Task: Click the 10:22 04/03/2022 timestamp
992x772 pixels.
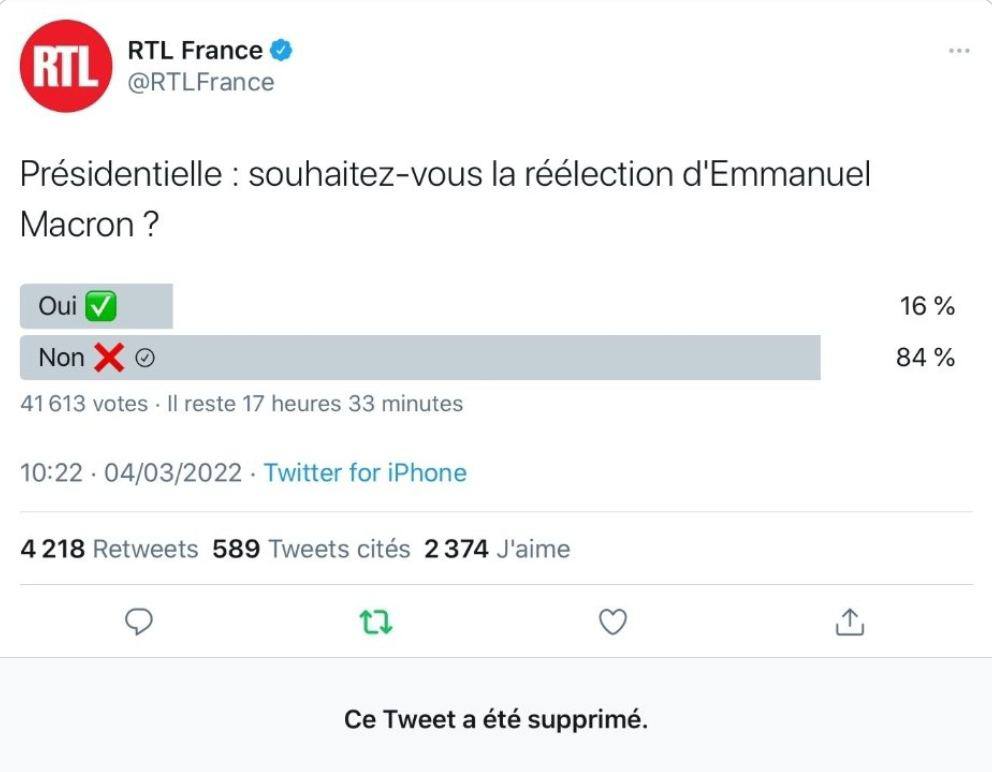Action: 131,473
